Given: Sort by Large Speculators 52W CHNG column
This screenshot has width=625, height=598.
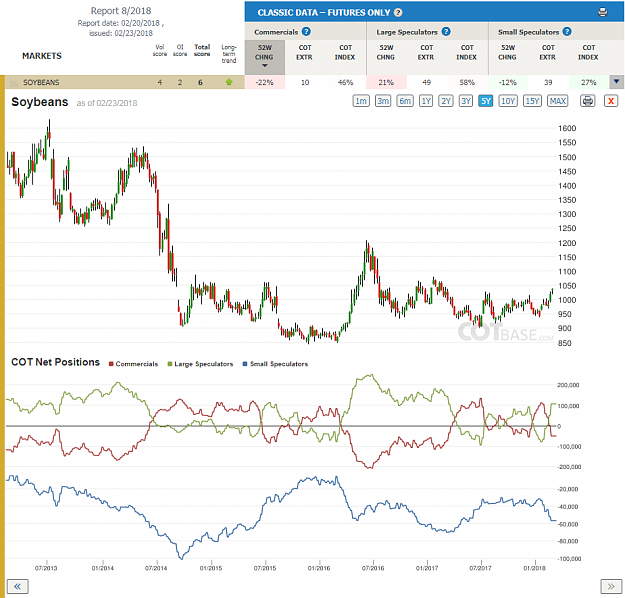Looking at the screenshot, I should 386,52.
